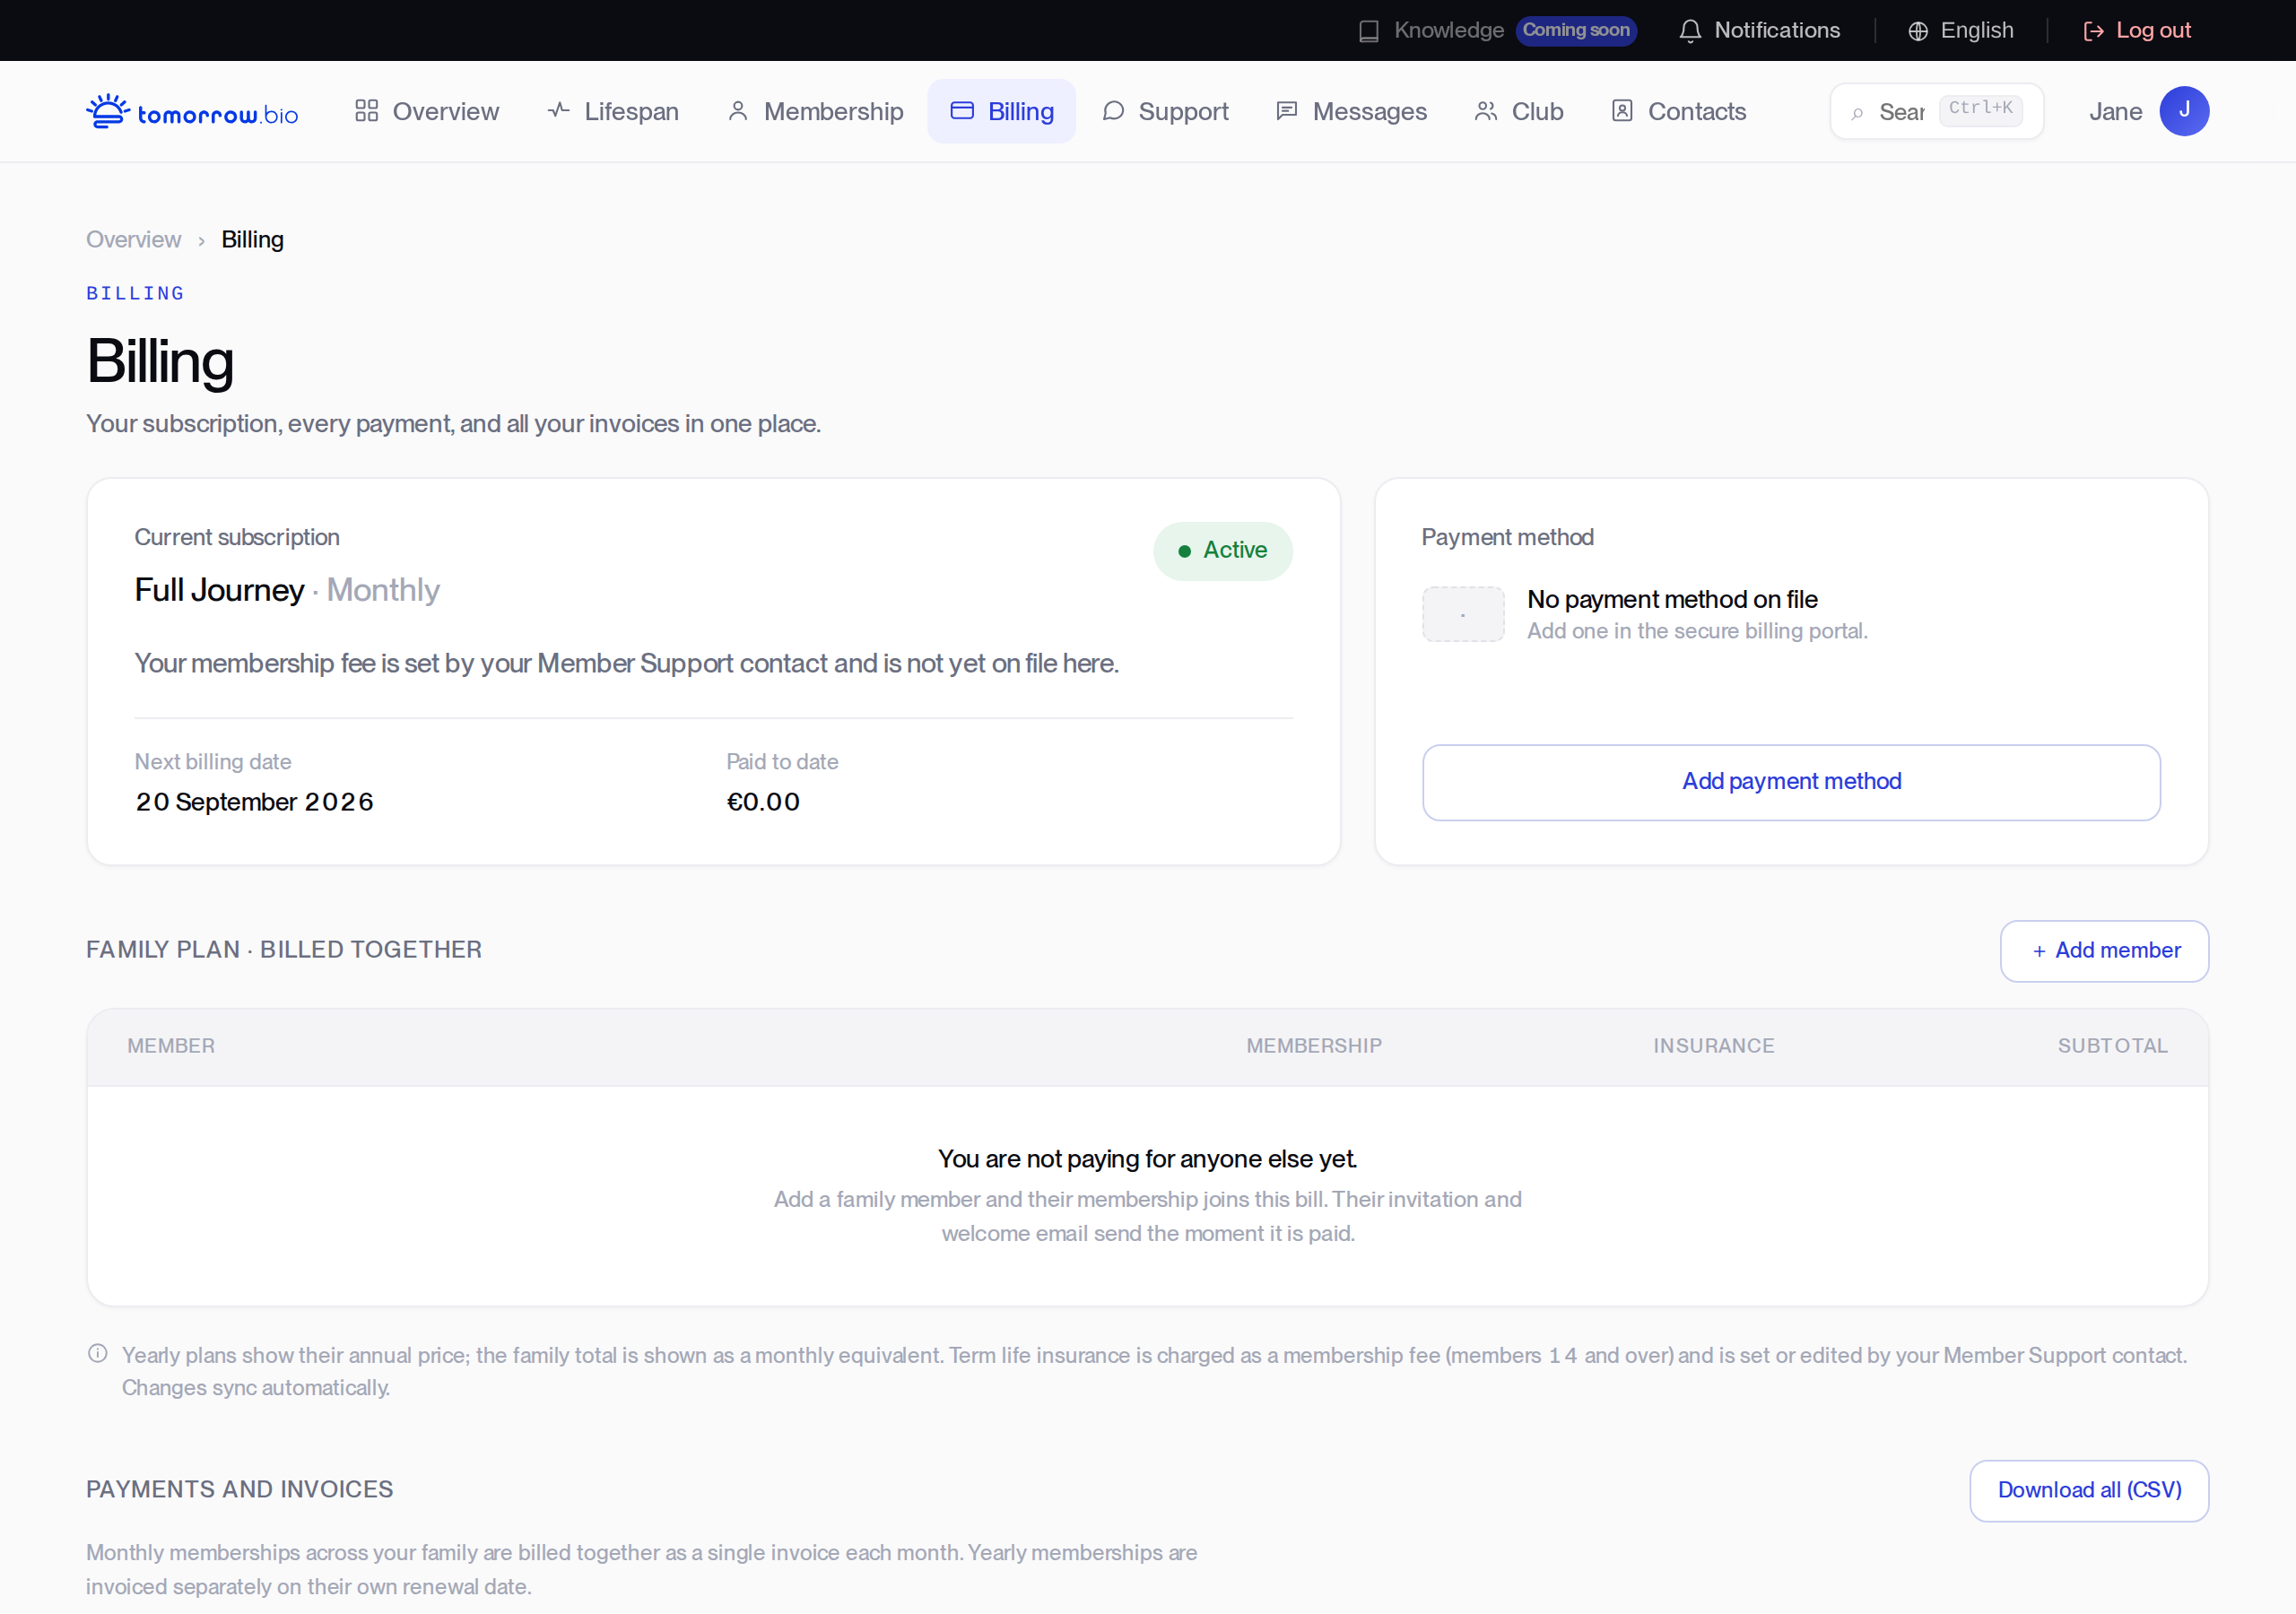Select the Billing tab

1002,111
